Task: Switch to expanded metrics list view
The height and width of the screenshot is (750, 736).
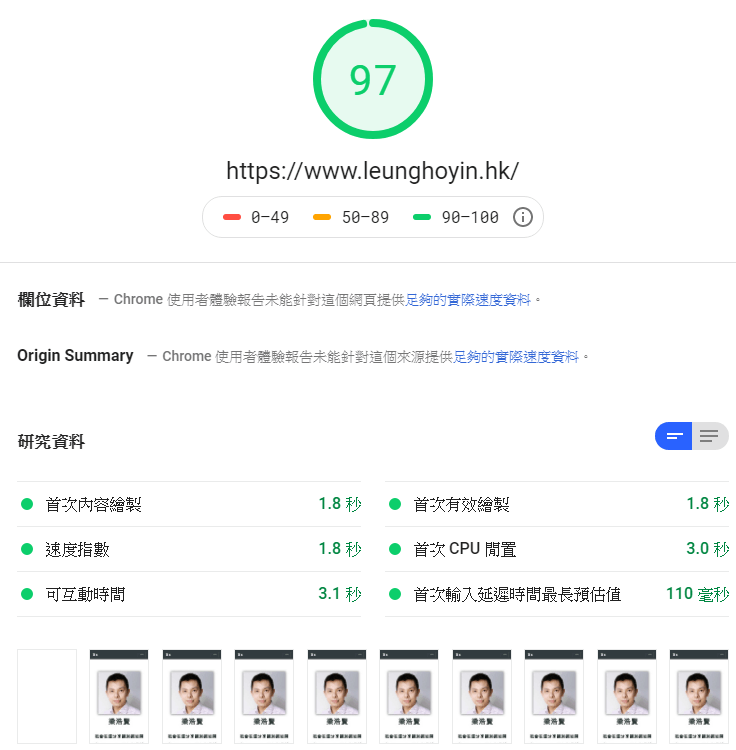Action: click(x=710, y=436)
